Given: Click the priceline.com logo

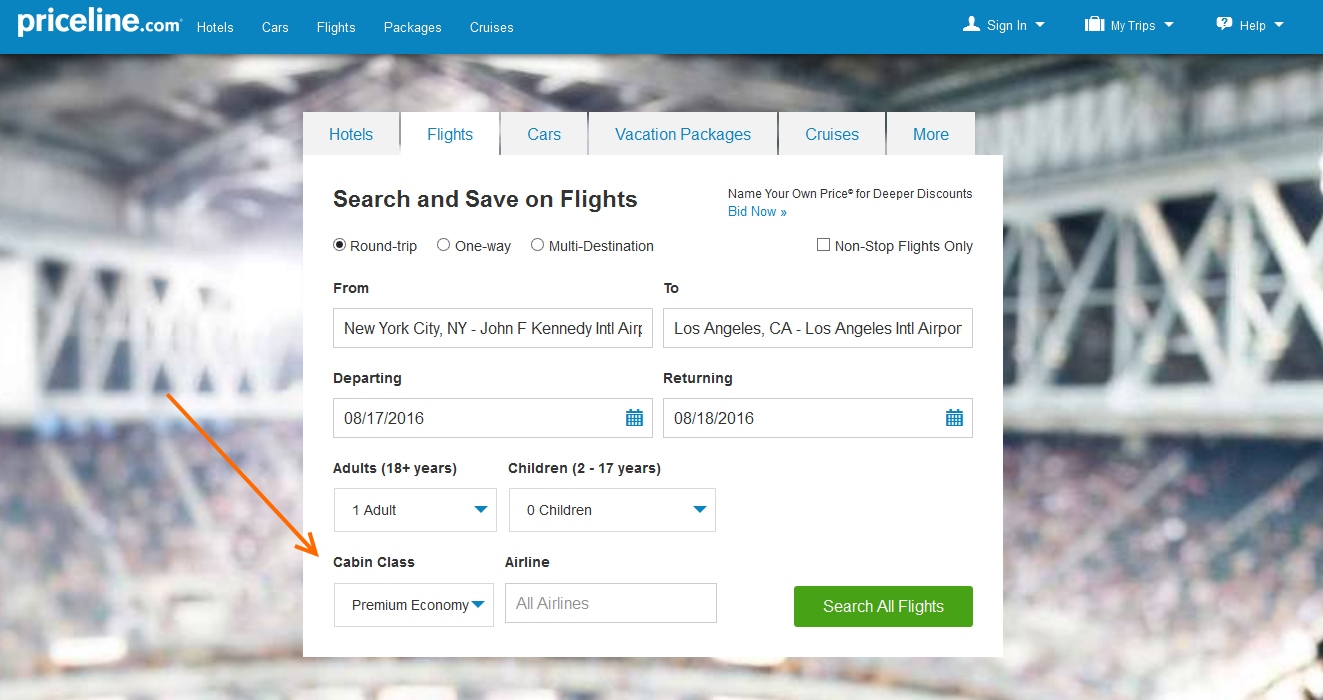Looking at the screenshot, I should tap(99, 24).
